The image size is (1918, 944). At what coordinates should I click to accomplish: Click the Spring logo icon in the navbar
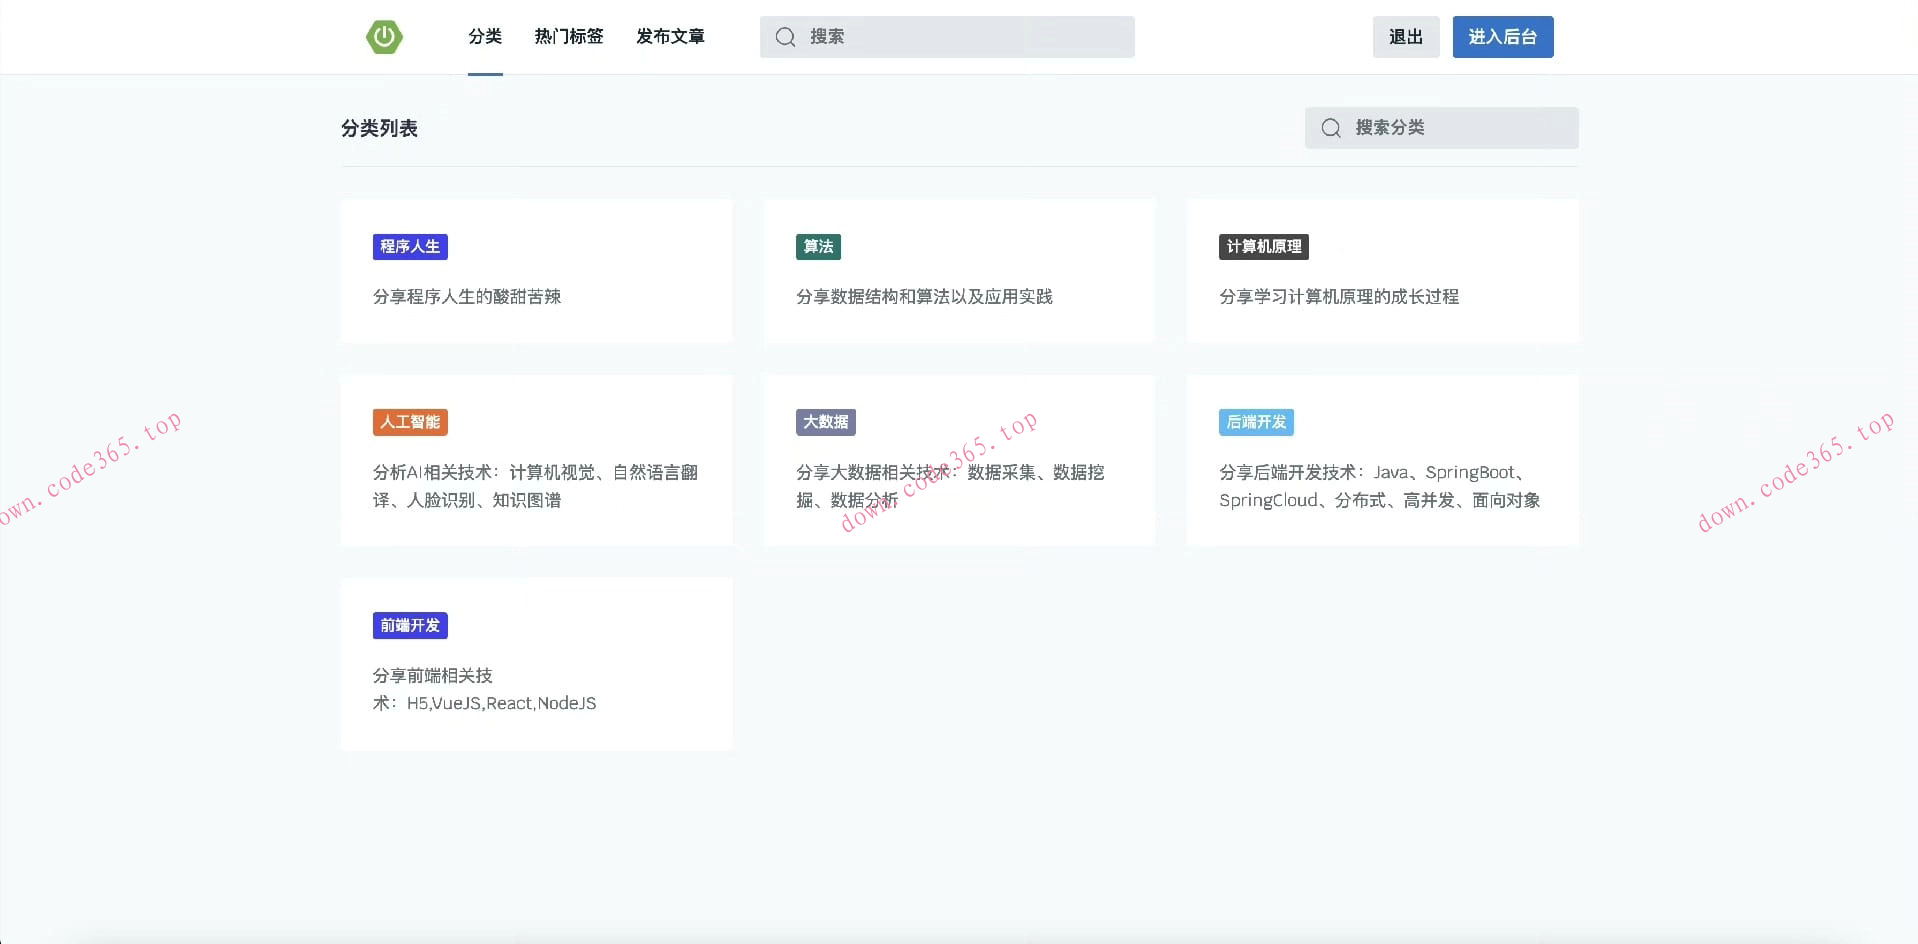tap(384, 36)
